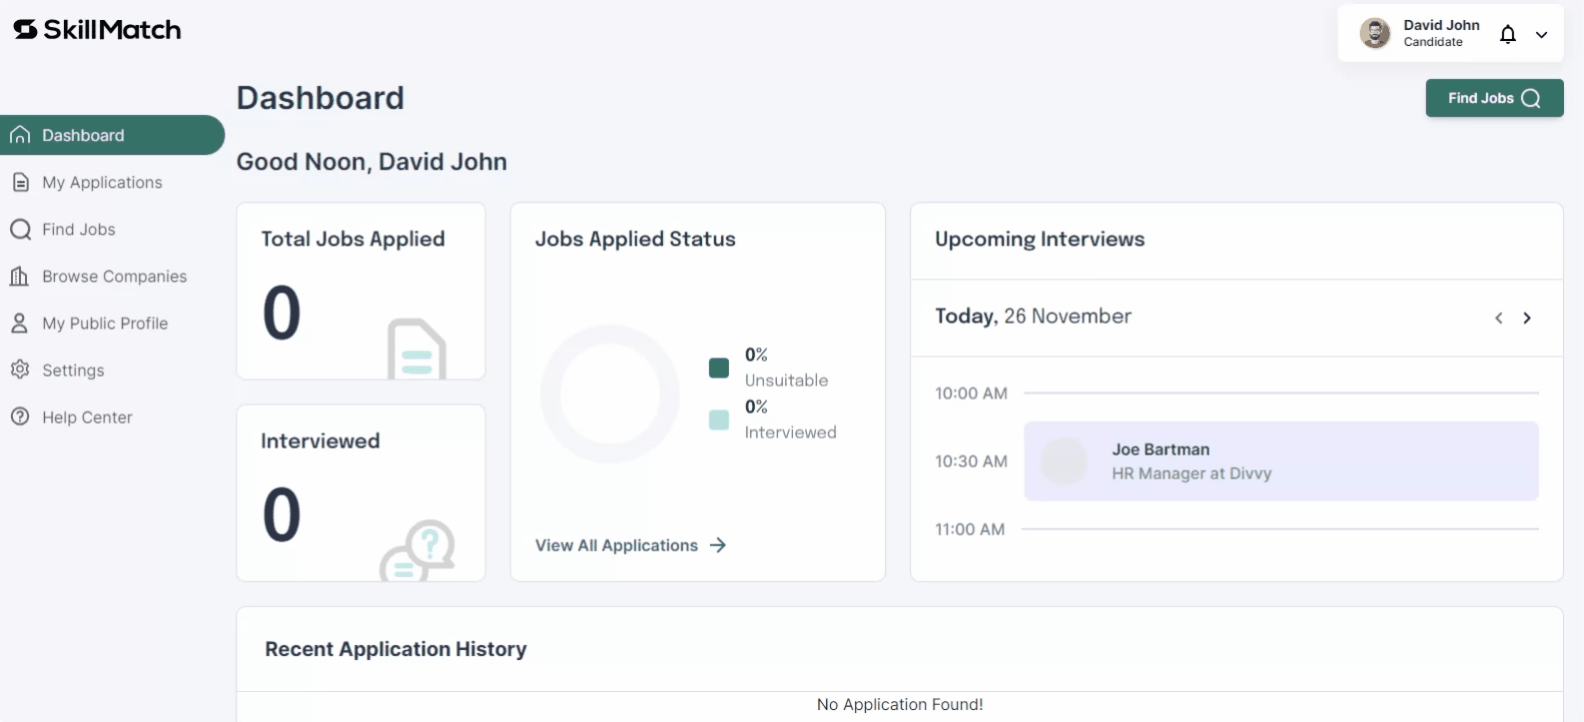Open Help Center from sidebar
The height and width of the screenshot is (722, 1584).
(87, 417)
